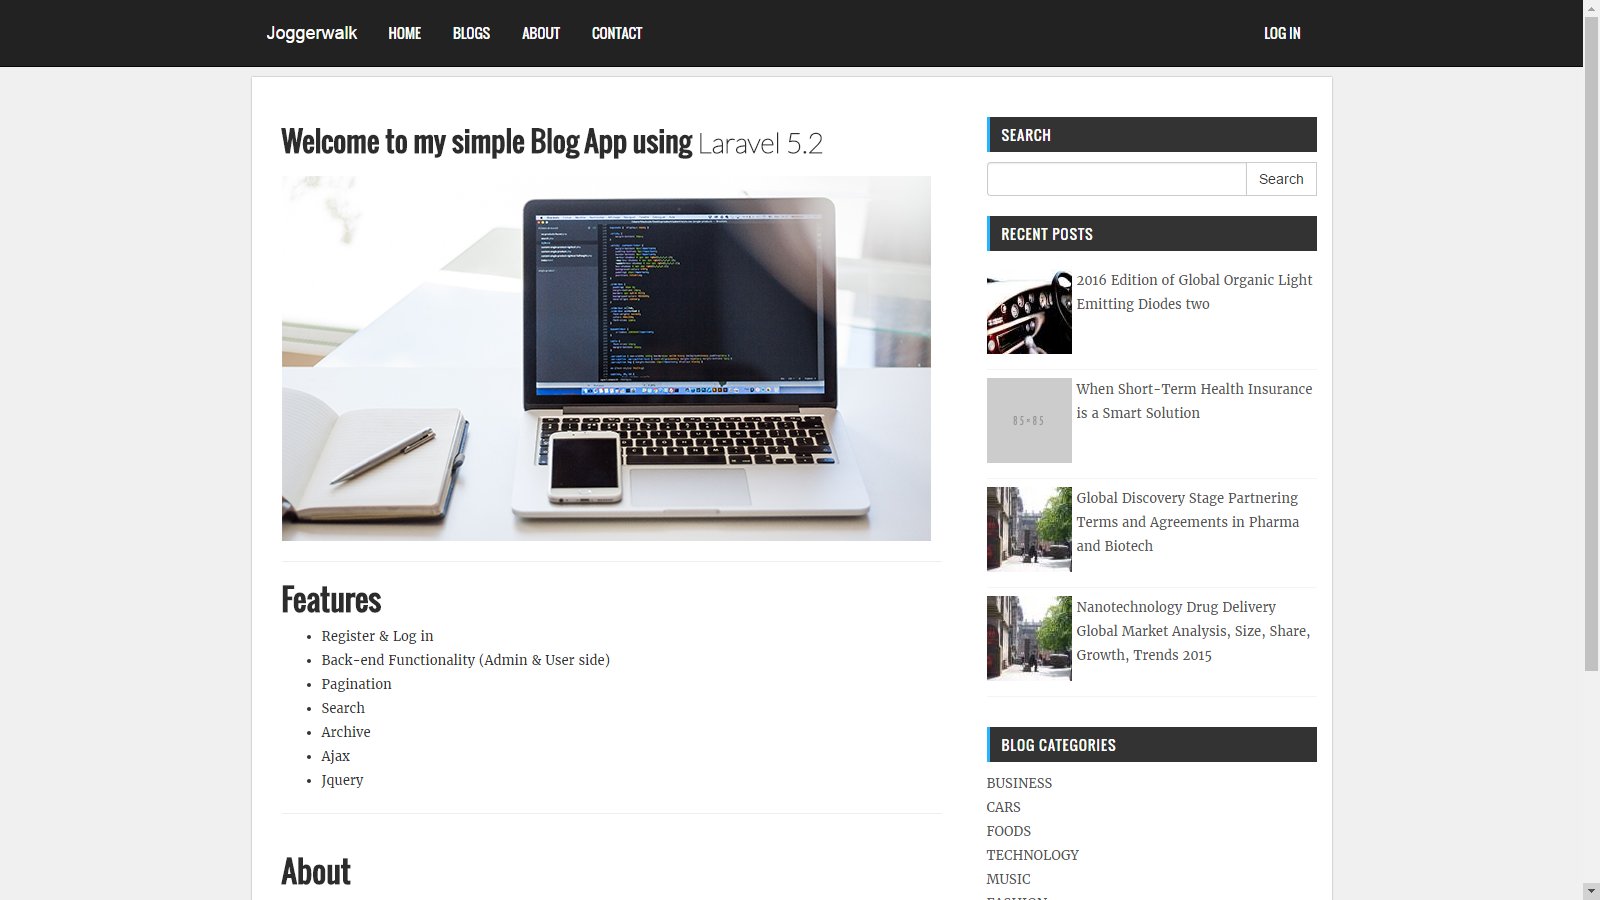Open the When Short-Term Health Insurance post
The height and width of the screenshot is (900, 1600).
[1194, 401]
